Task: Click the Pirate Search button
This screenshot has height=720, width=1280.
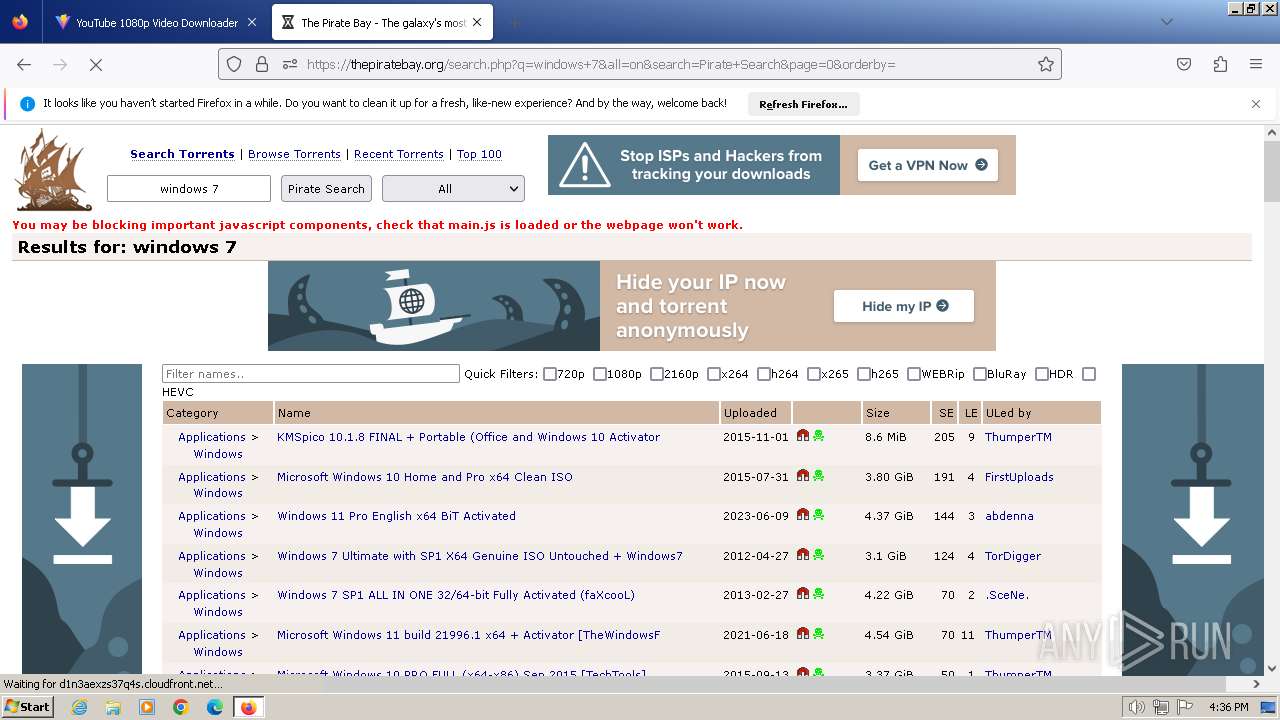Action: point(326,188)
